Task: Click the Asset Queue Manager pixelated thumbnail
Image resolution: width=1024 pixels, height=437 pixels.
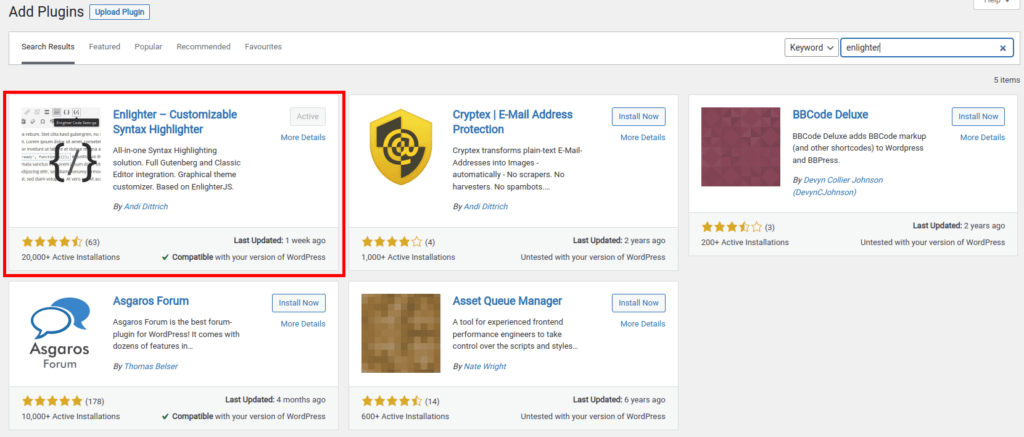Action: tap(400, 333)
